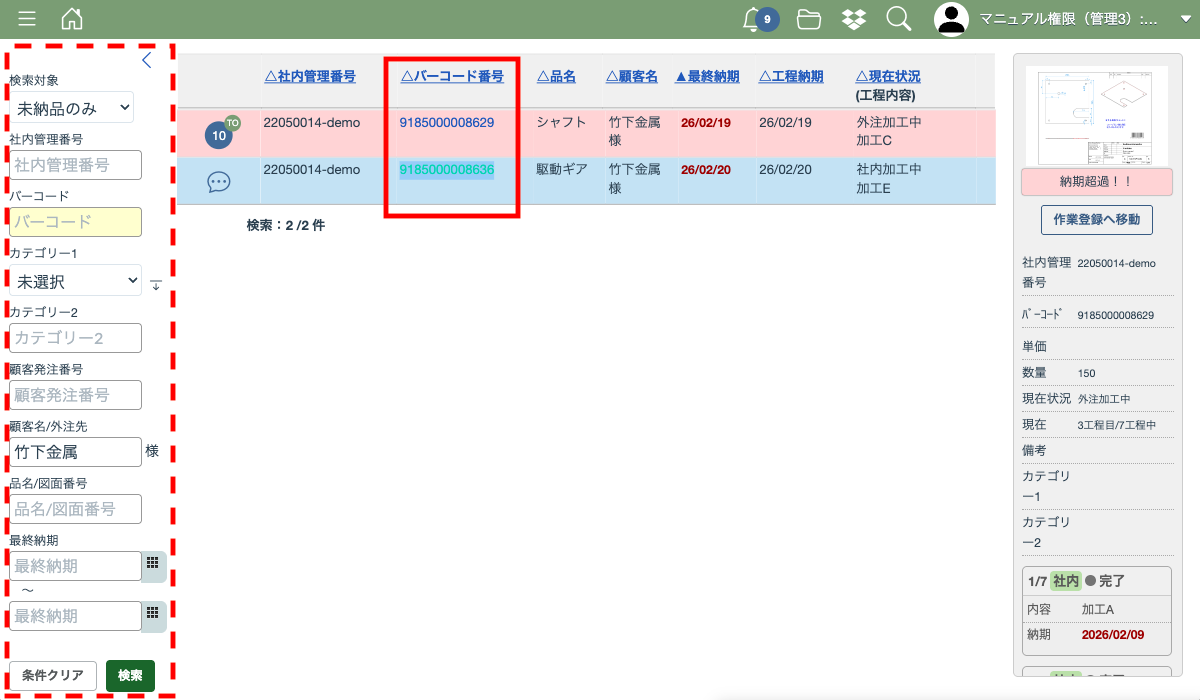Collapse the search sidebar panel
Image resolution: width=1200 pixels, height=700 pixels.
pos(147,60)
